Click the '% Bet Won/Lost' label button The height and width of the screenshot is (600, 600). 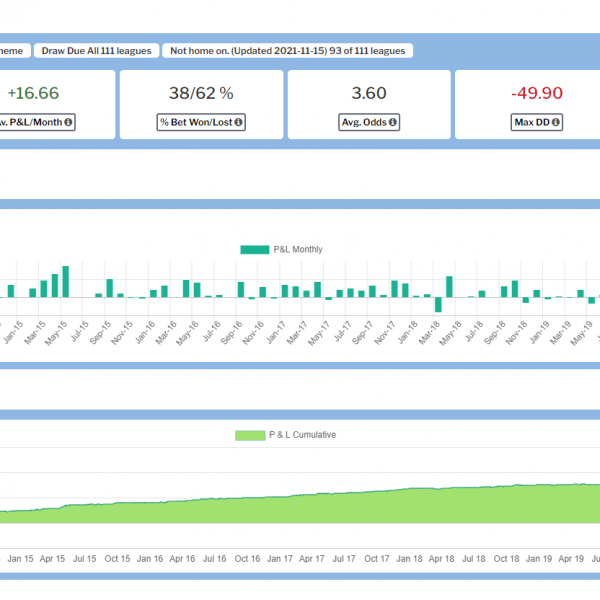pos(201,122)
